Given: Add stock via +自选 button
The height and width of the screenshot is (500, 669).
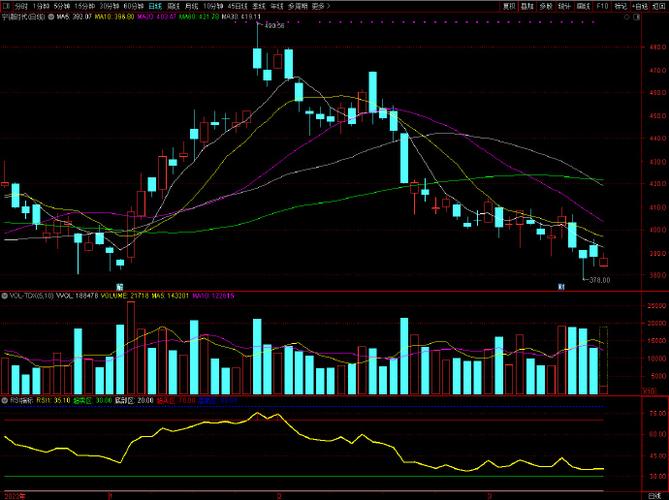Looking at the screenshot, I should (x=639, y=5).
